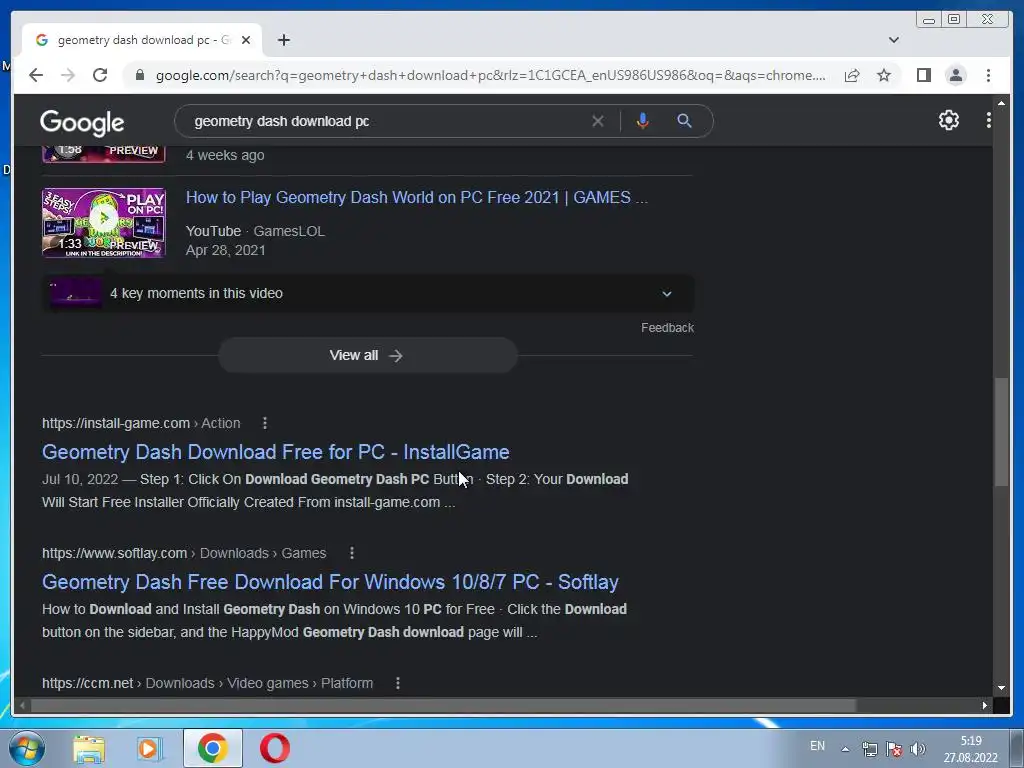Open the Chrome three-dot menu
The image size is (1024, 768).
click(x=988, y=75)
